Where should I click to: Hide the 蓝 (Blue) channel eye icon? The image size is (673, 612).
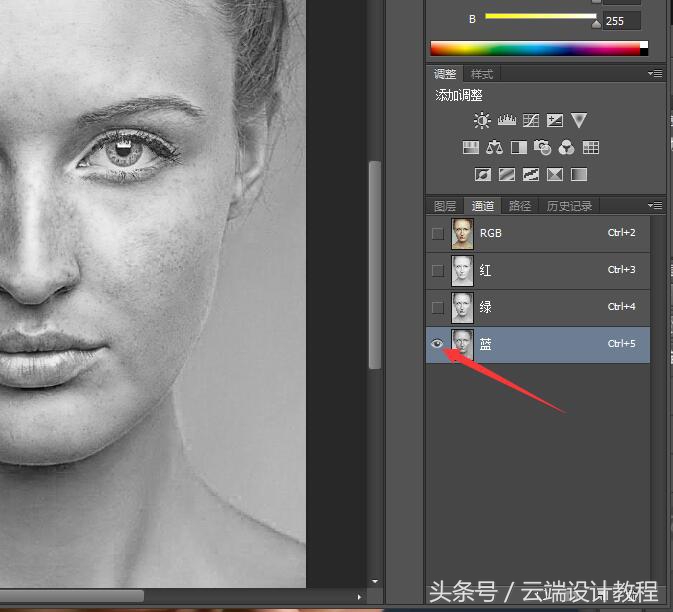coord(436,344)
